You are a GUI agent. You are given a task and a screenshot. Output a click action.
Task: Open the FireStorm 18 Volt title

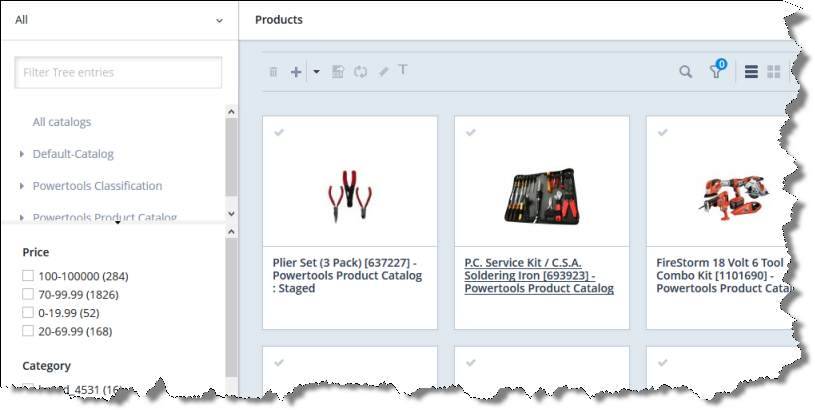tap(722, 275)
